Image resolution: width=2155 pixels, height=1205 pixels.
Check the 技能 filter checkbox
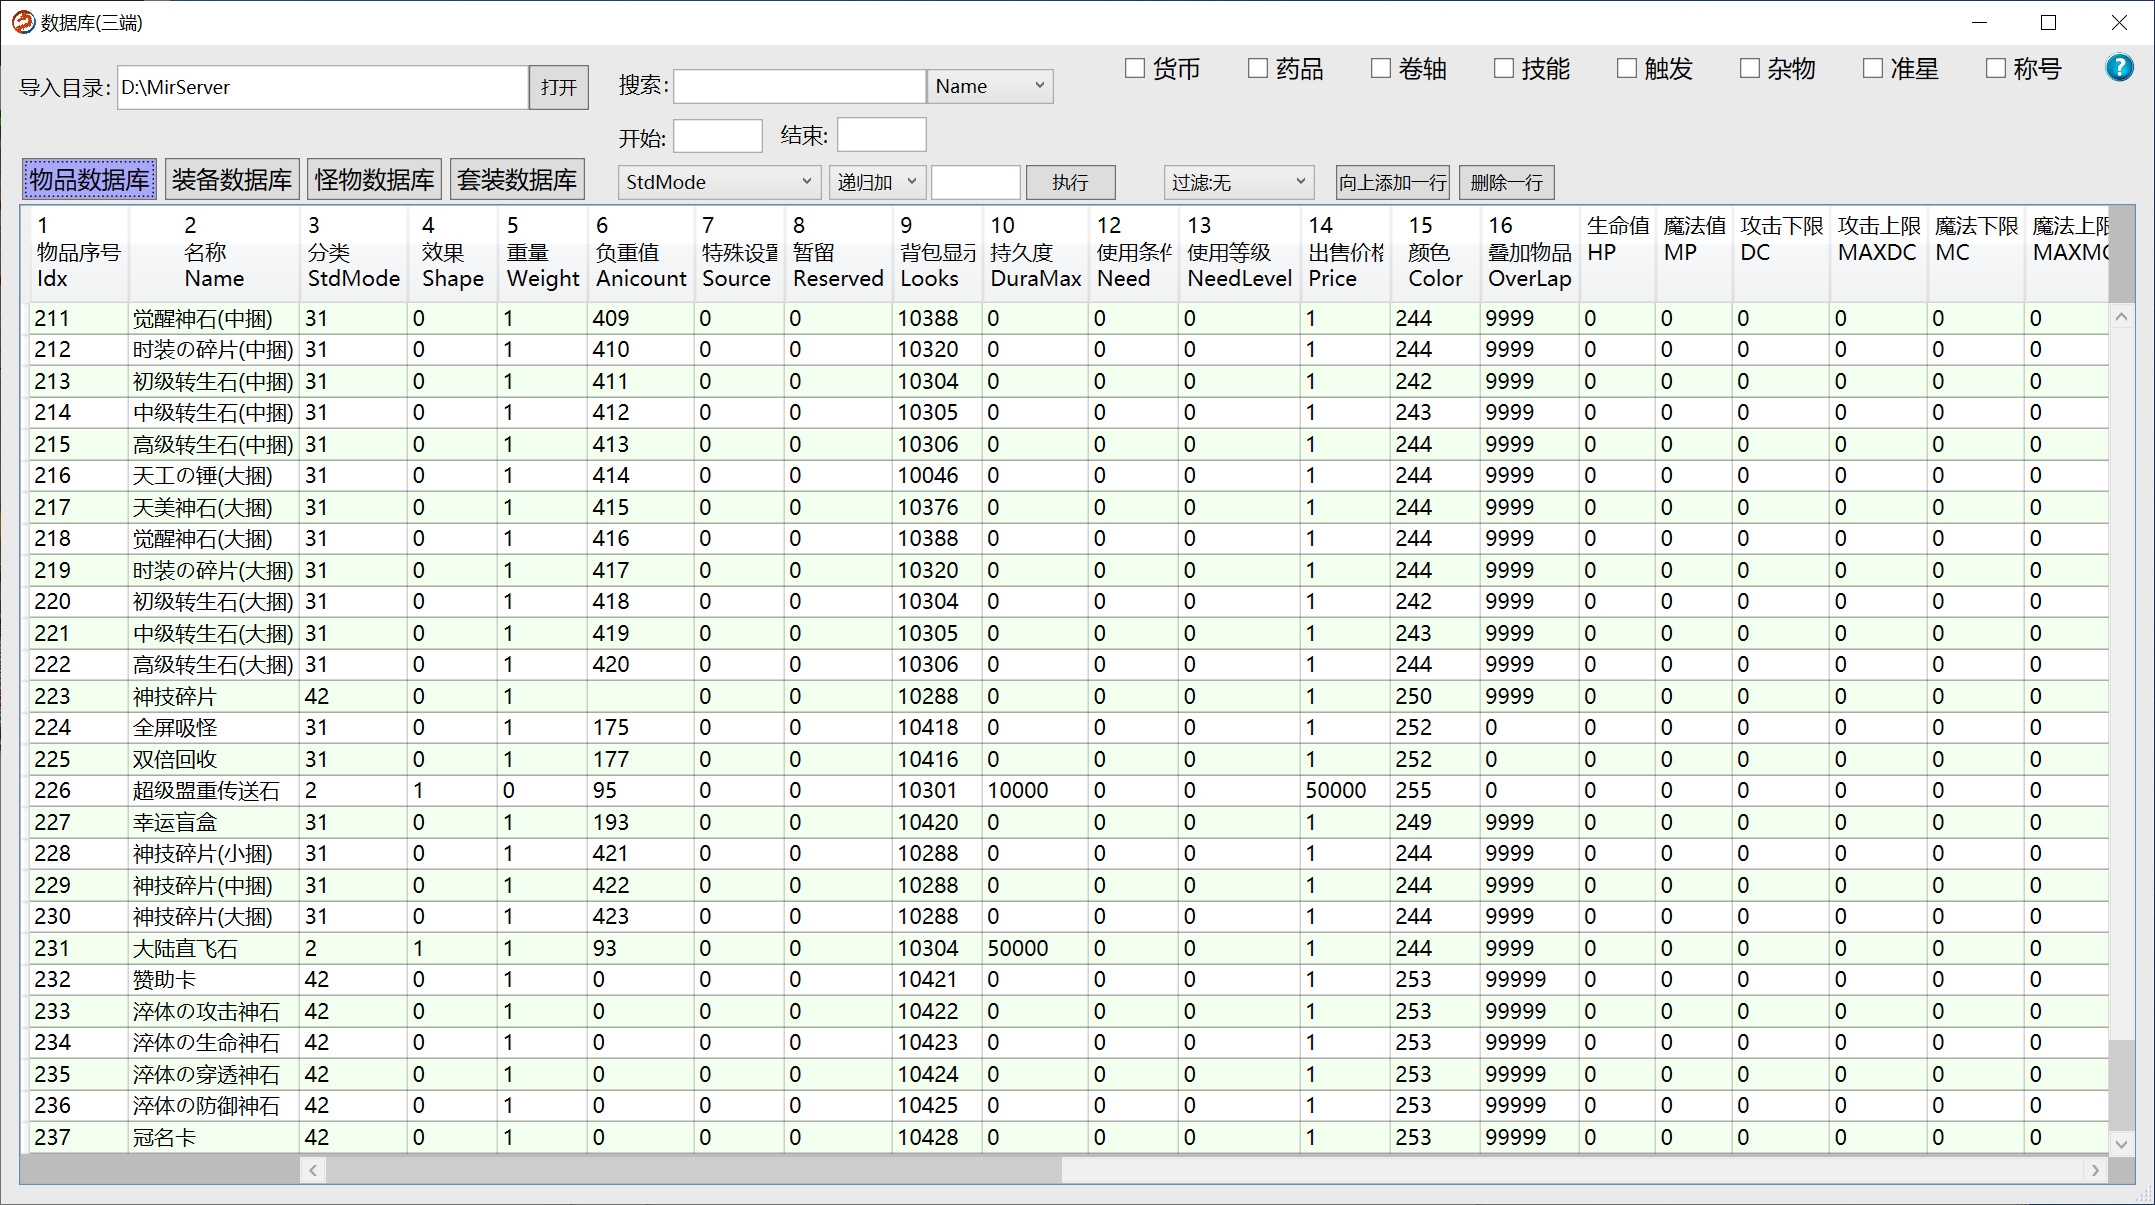point(1504,68)
